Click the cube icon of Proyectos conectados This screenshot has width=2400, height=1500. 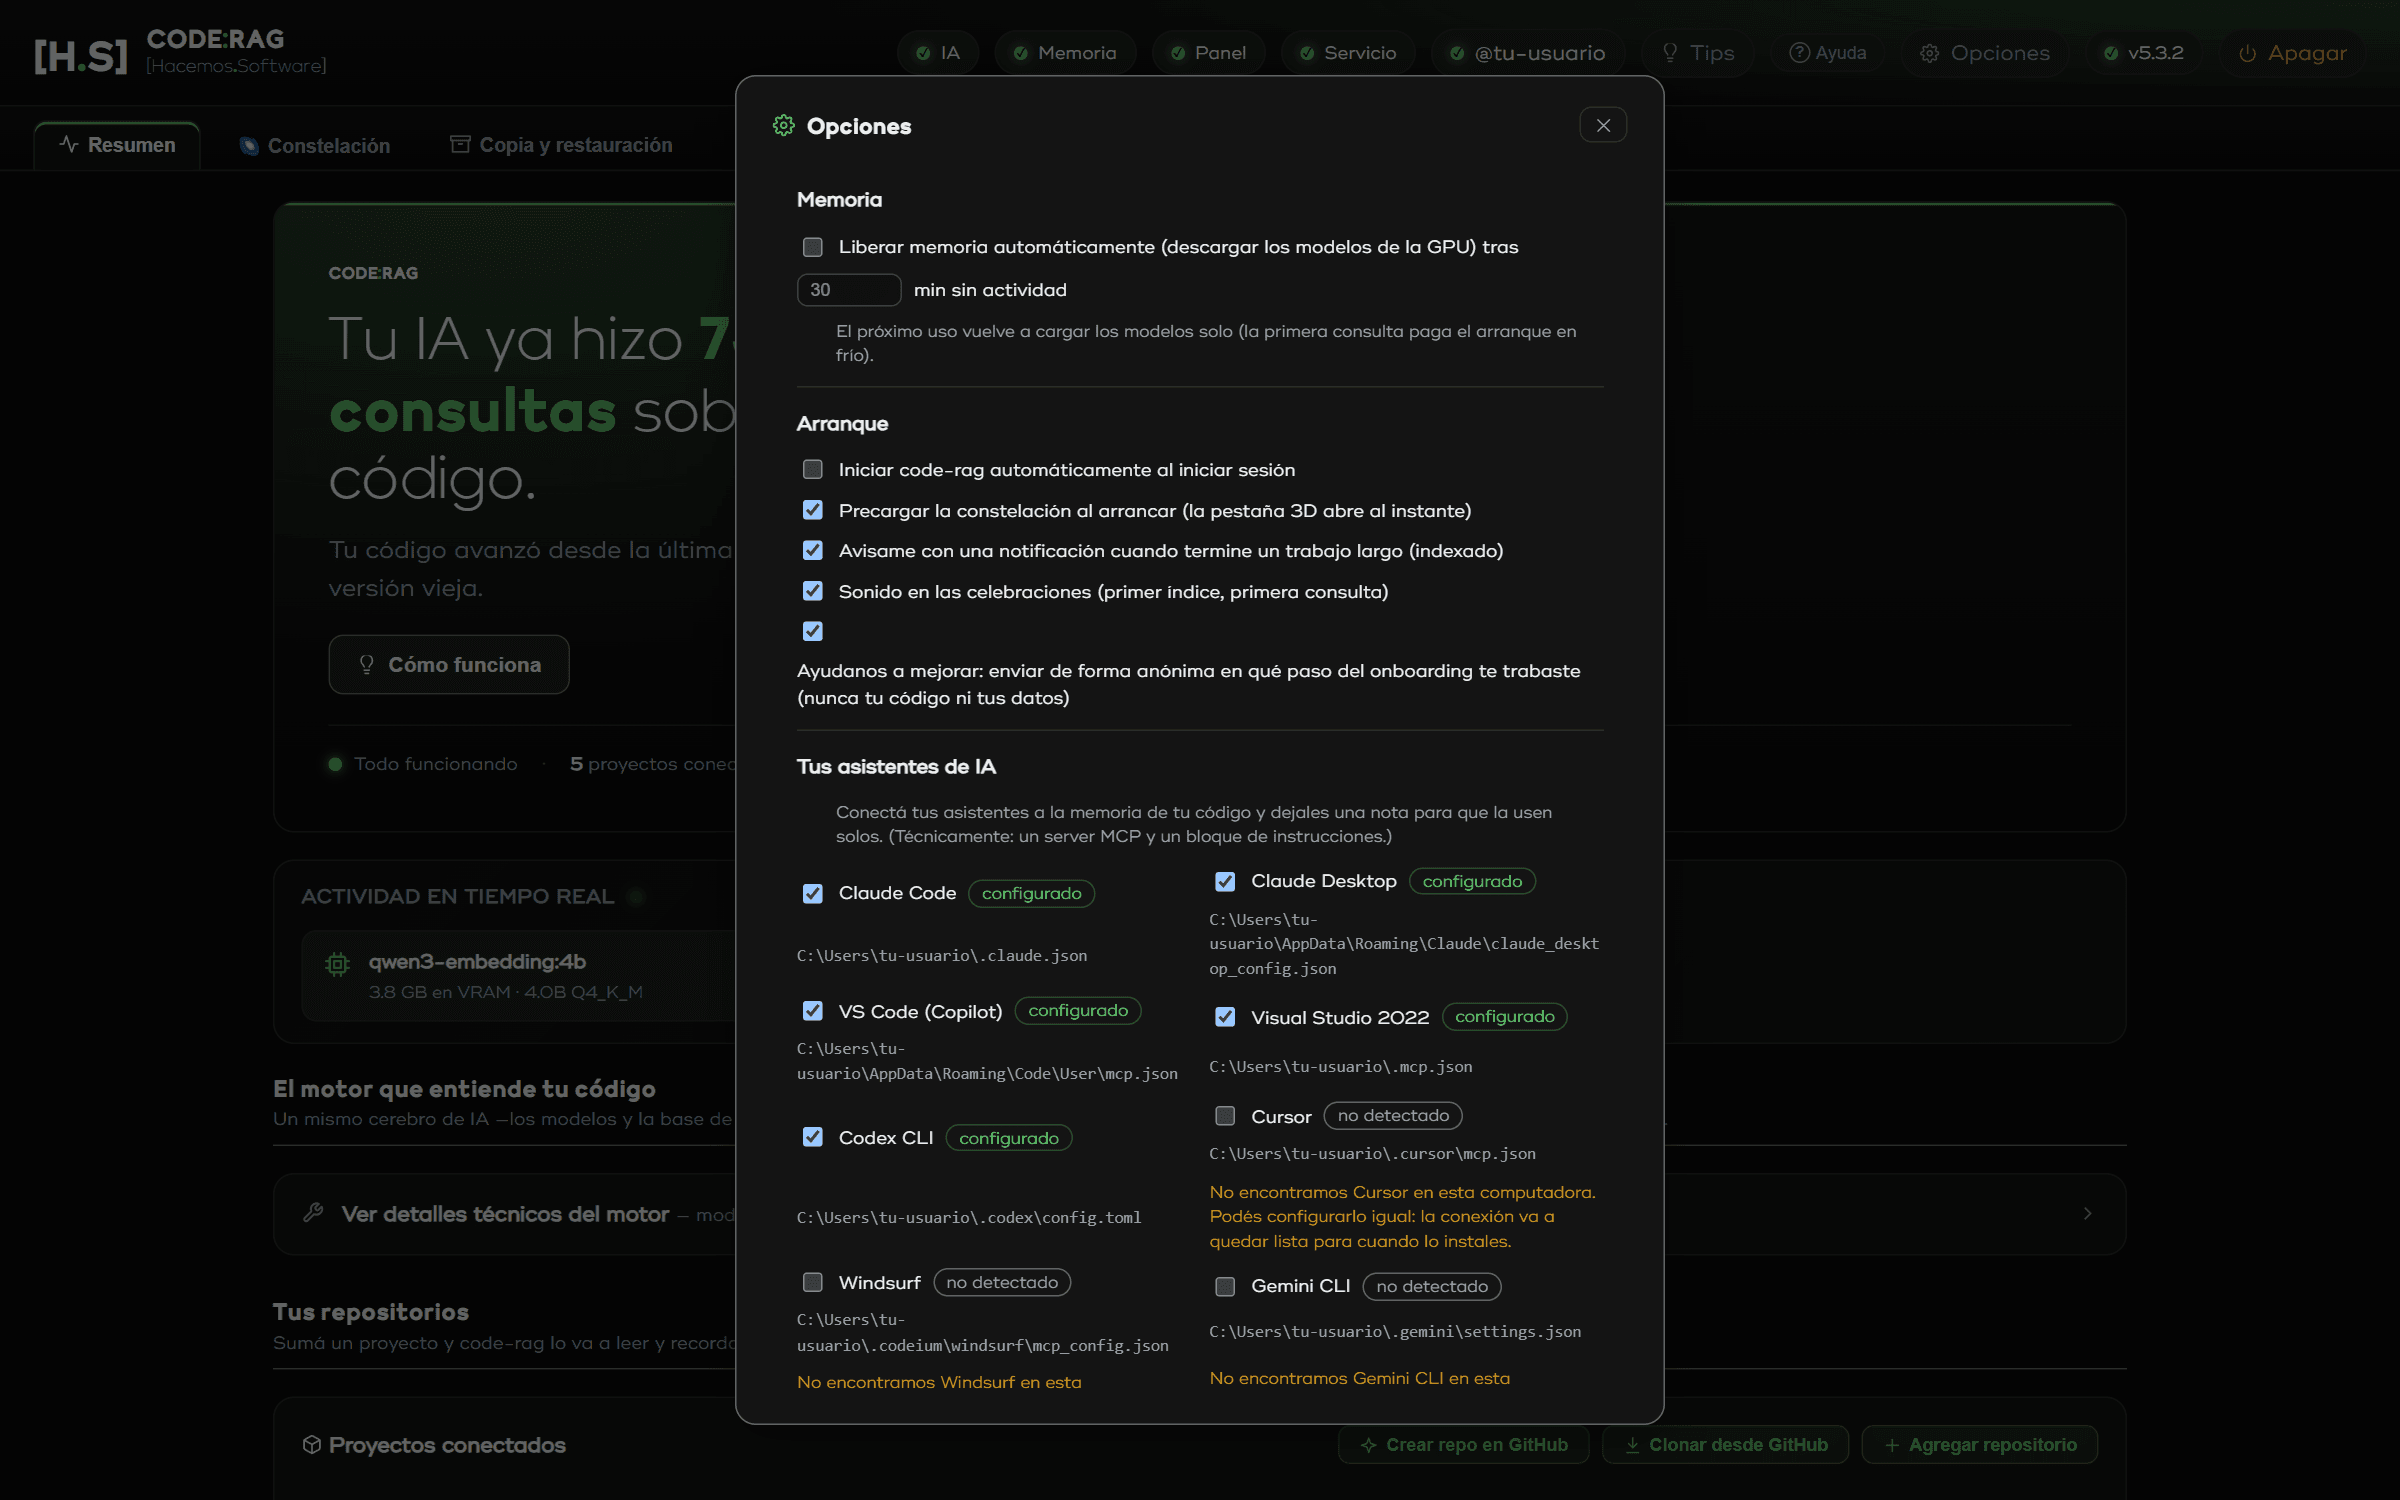click(x=312, y=1445)
